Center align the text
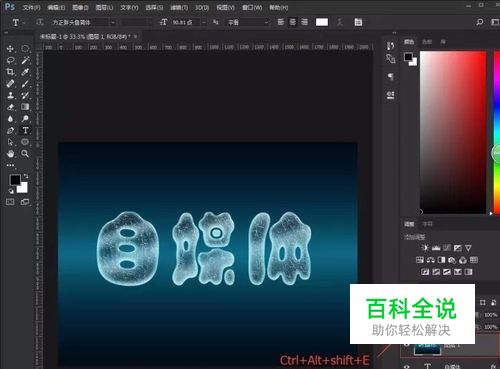The image size is (500, 369). (293, 22)
